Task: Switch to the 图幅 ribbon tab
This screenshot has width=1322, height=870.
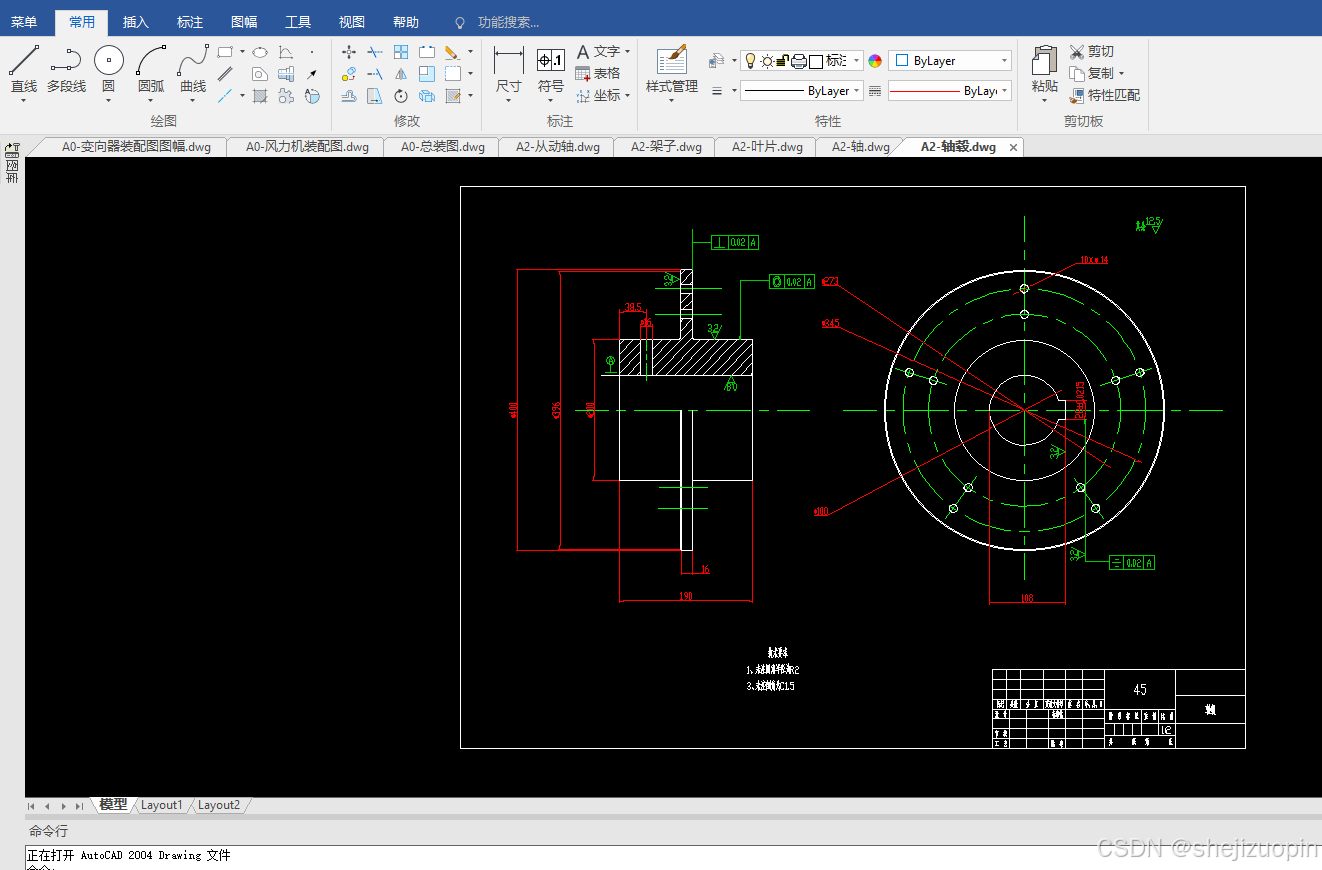Action: tap(243, 22)
